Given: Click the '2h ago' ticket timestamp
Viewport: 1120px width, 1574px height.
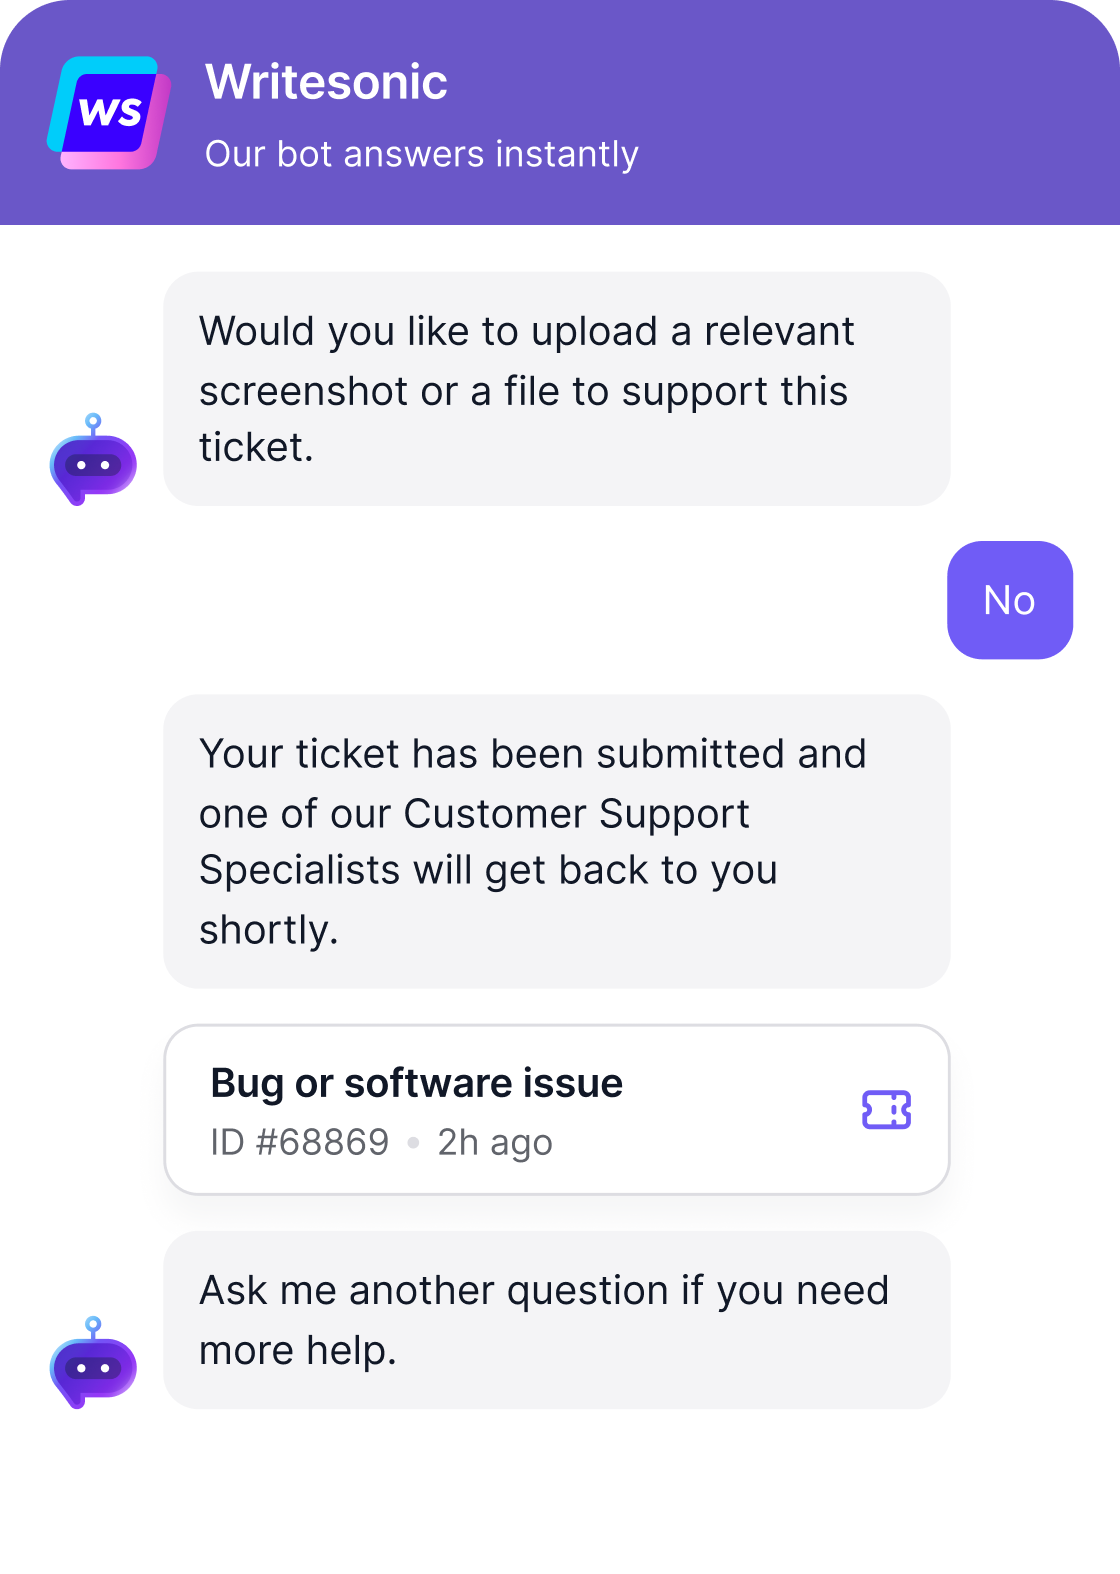Looking at the screenshot, I should coord(494,1142).
